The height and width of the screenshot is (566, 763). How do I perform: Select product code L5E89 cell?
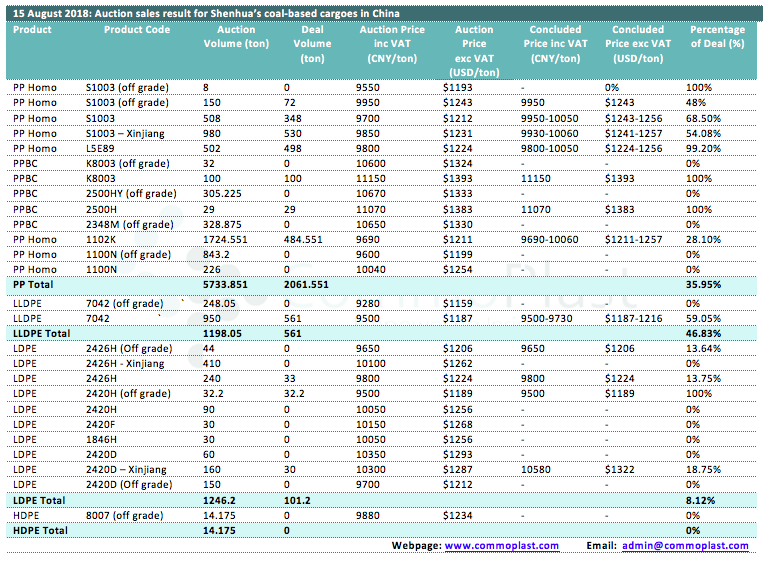pyautogui.click(x=102, y=148)
